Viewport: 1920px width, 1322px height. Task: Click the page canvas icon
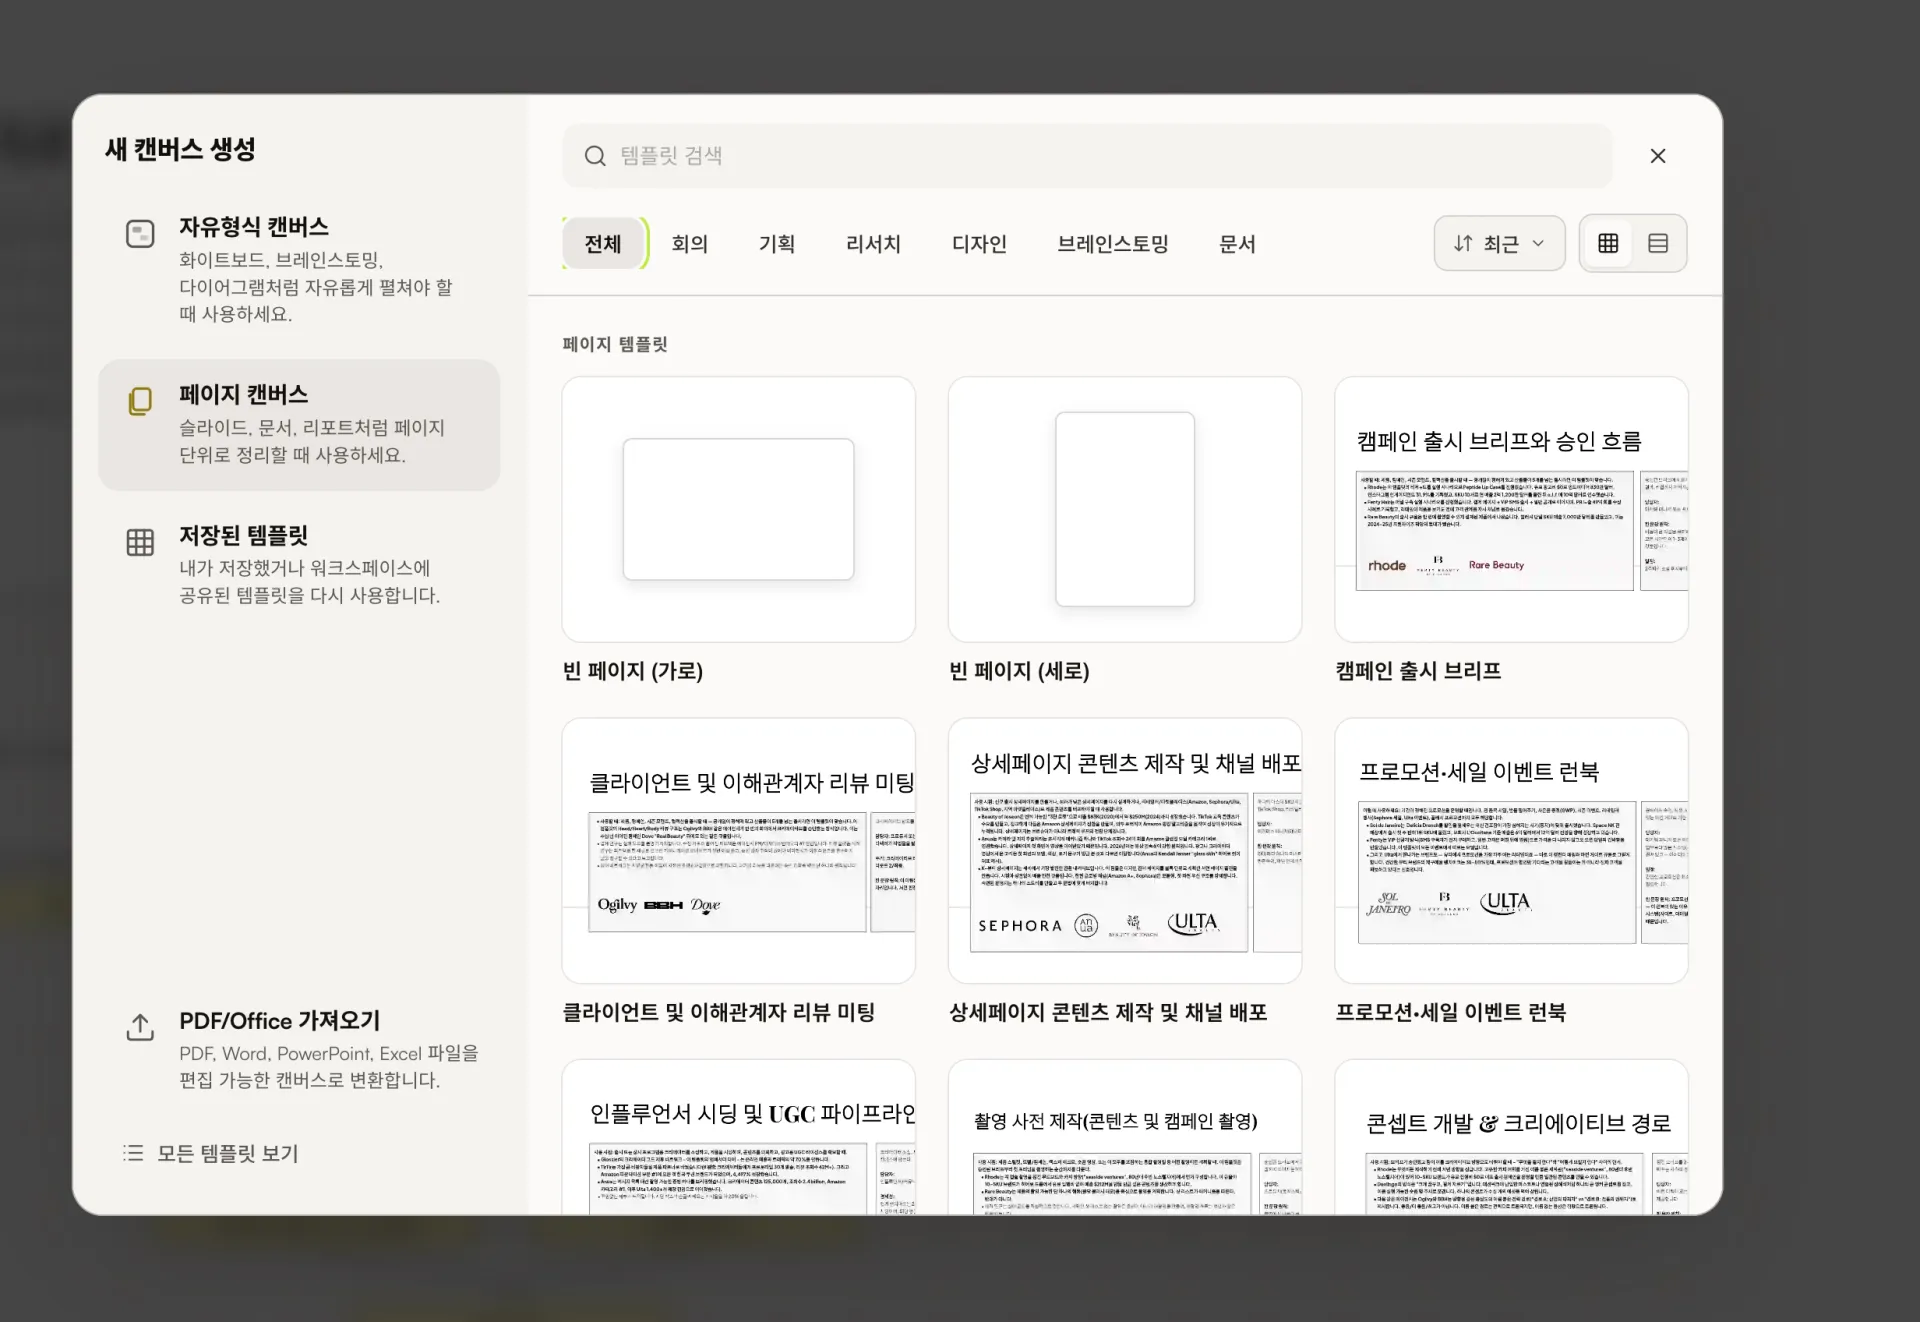(140, 401)
